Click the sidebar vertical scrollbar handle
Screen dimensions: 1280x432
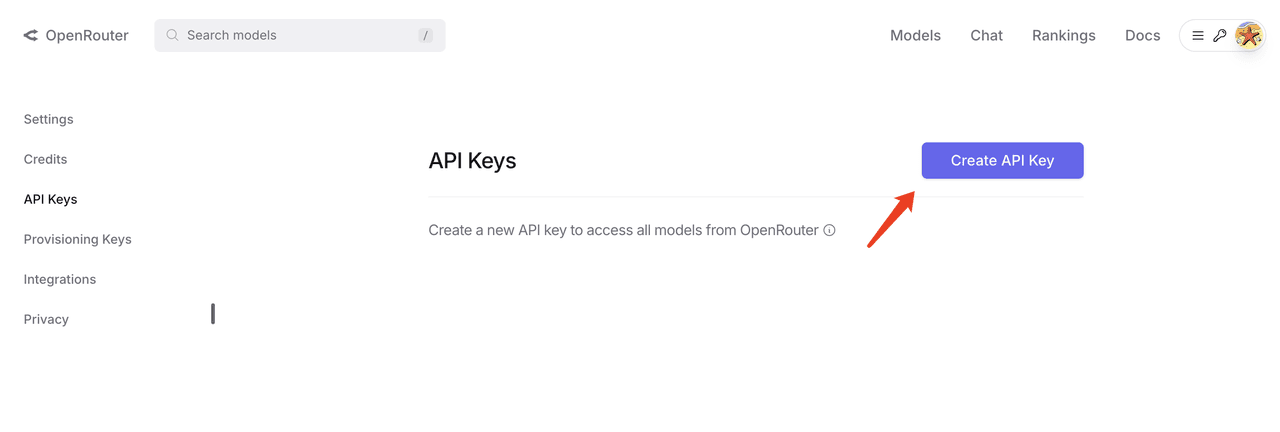coord(213,314)
